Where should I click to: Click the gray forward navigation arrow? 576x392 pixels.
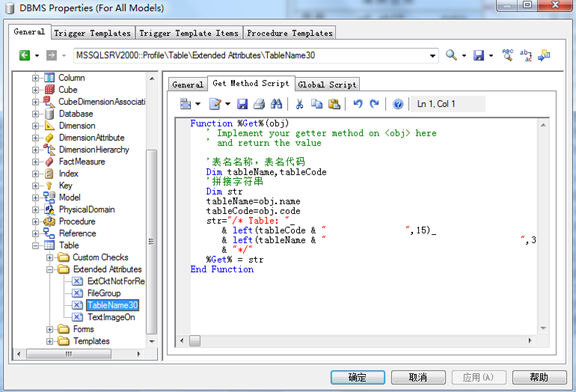point(51,55)
